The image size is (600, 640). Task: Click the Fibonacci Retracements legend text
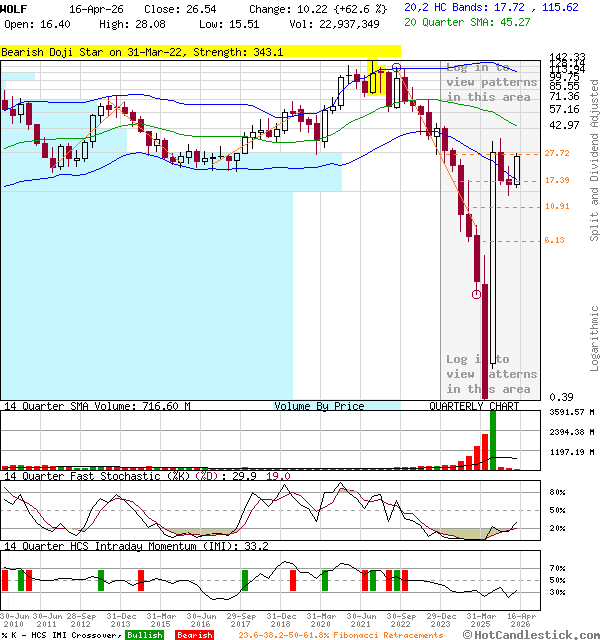point(346,635)
